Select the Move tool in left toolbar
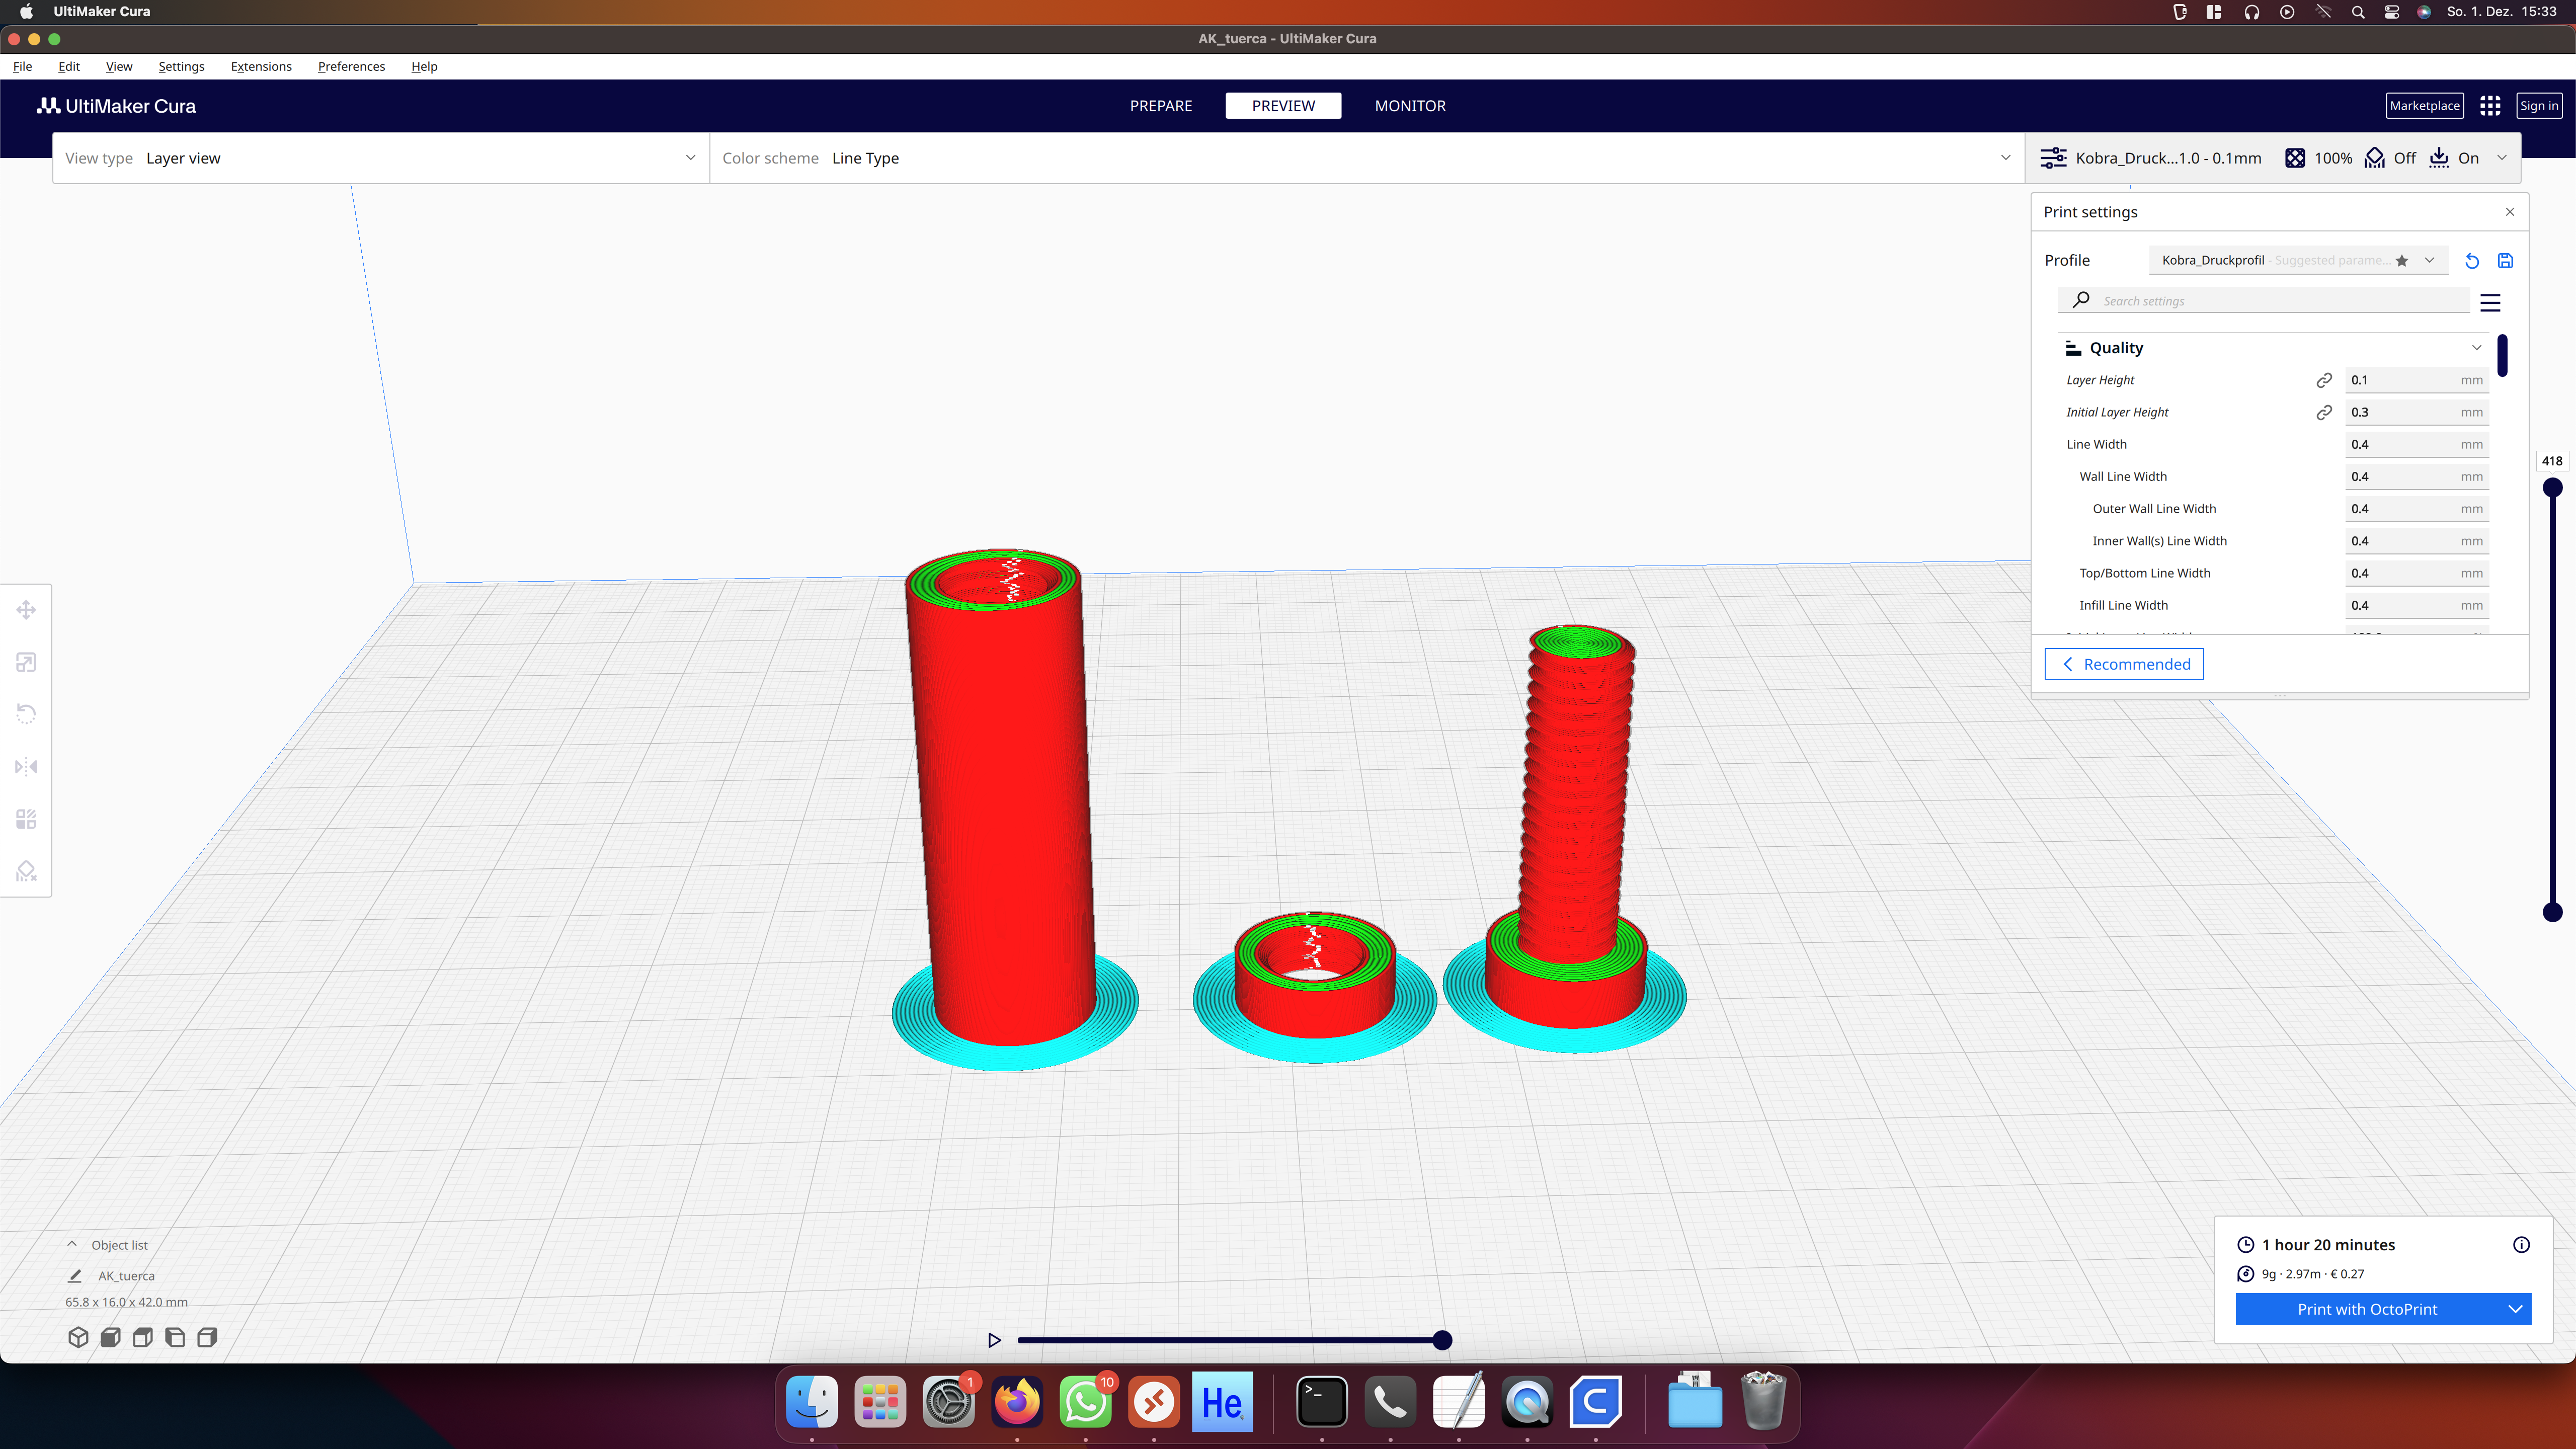The height and width of the screenshot is (1449, 2576). pyautogui.click(x=26, y=610)
